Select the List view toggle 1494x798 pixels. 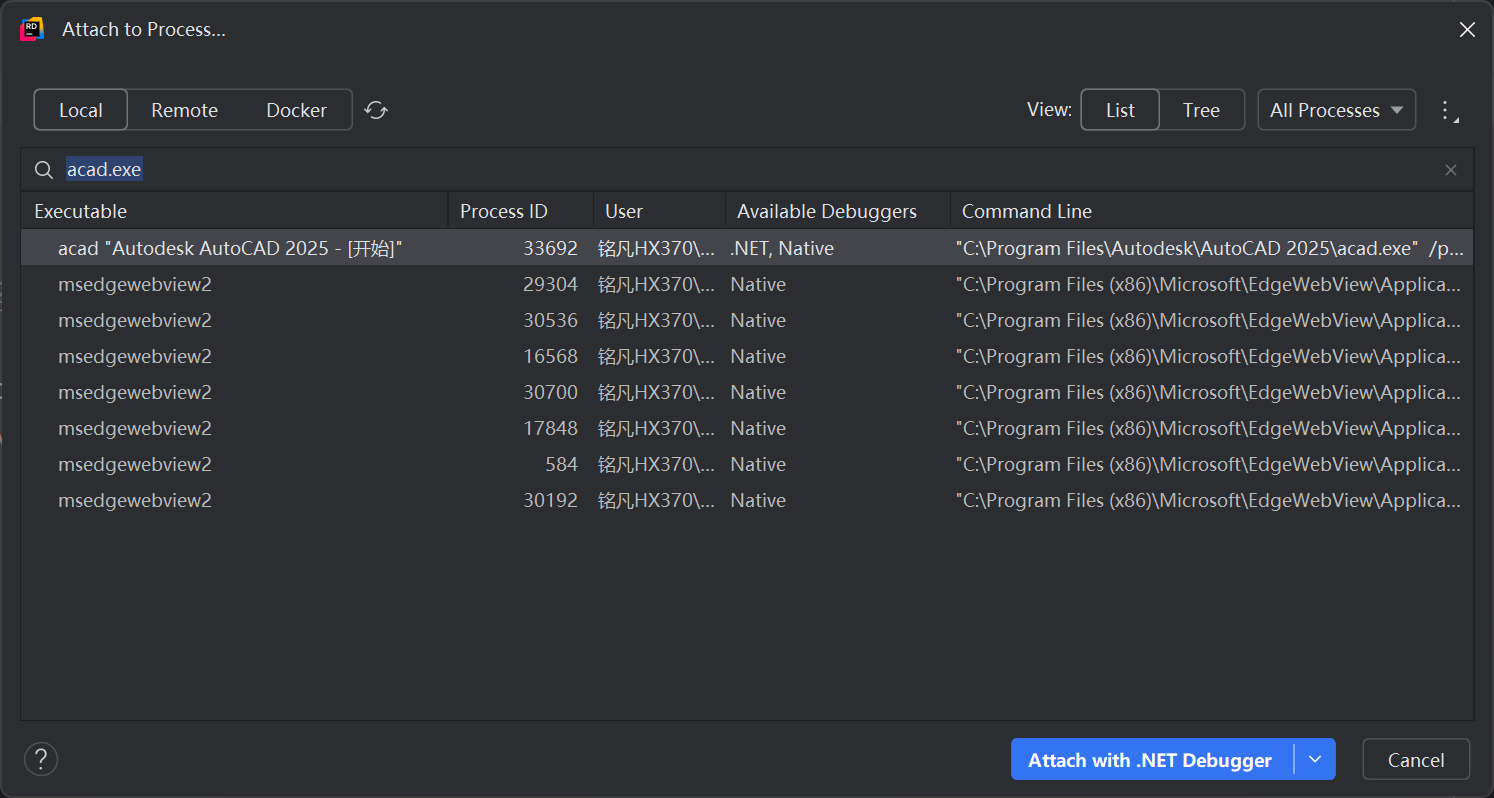[x=1120, y=110]
